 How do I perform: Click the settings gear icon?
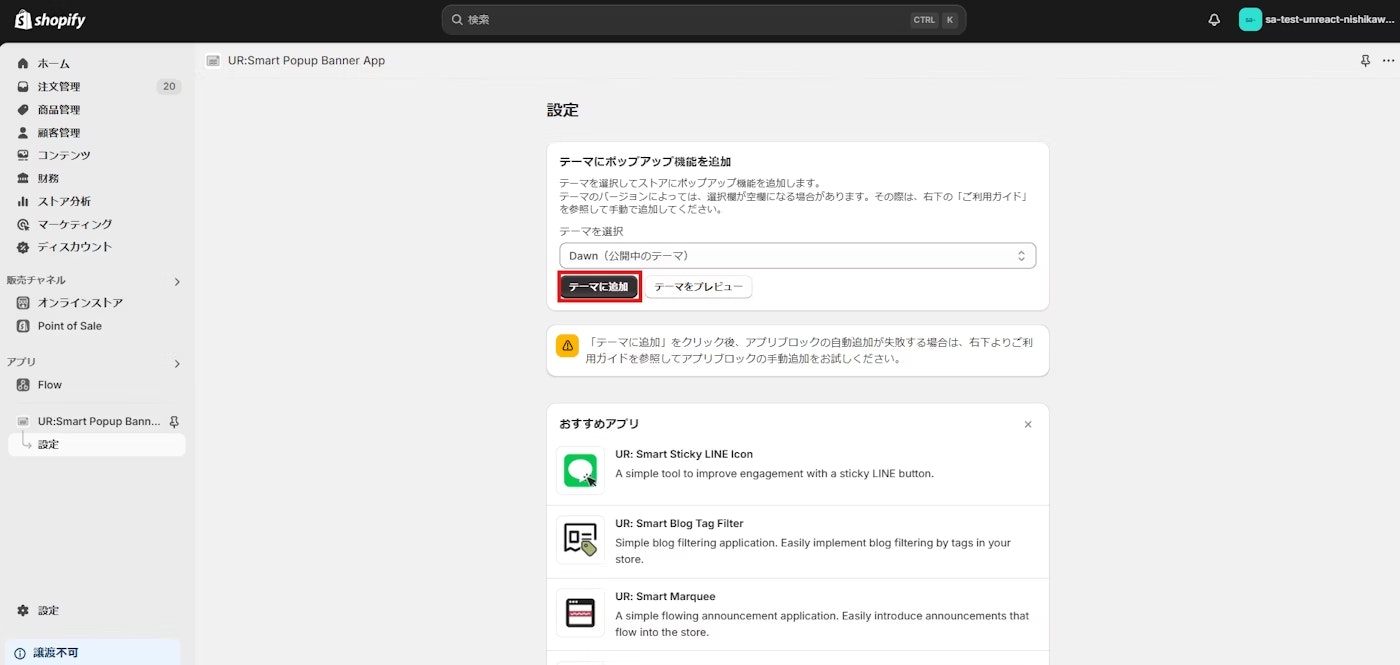click(23, 610)
